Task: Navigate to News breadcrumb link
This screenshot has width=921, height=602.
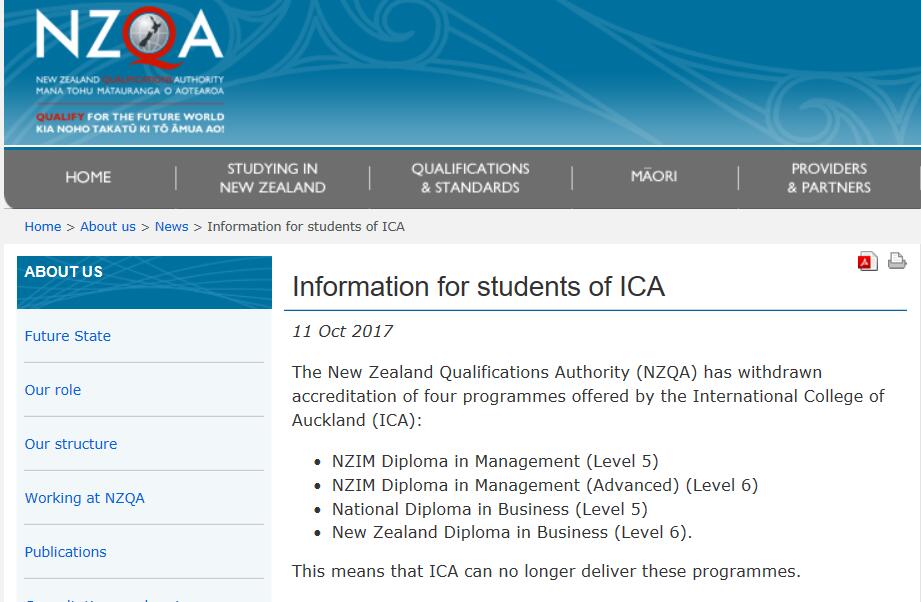Action: [x=171, y=227]
